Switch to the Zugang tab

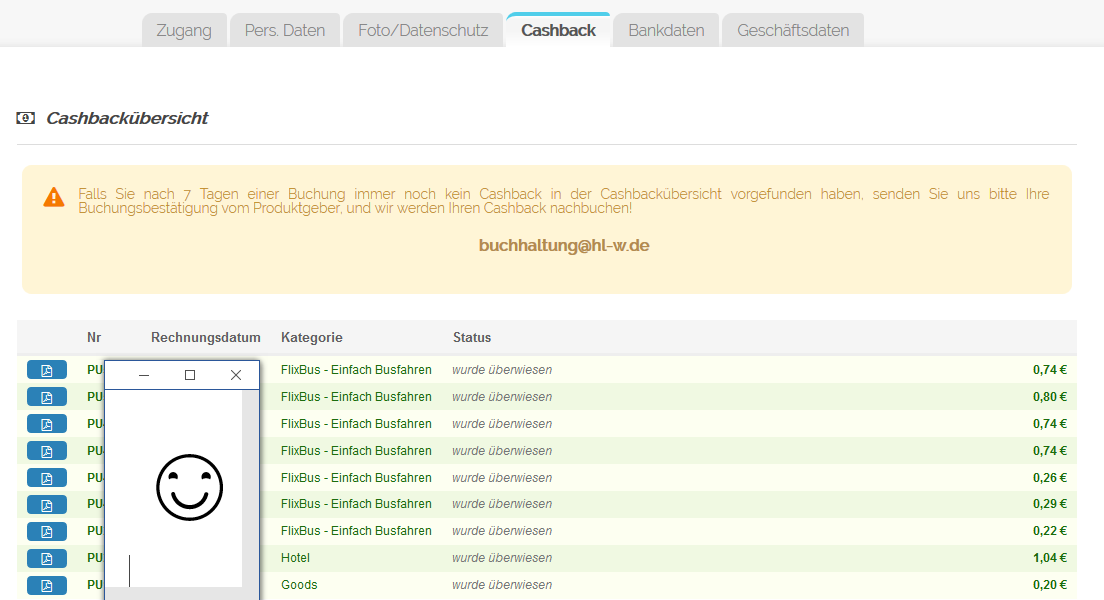[184, 30]
